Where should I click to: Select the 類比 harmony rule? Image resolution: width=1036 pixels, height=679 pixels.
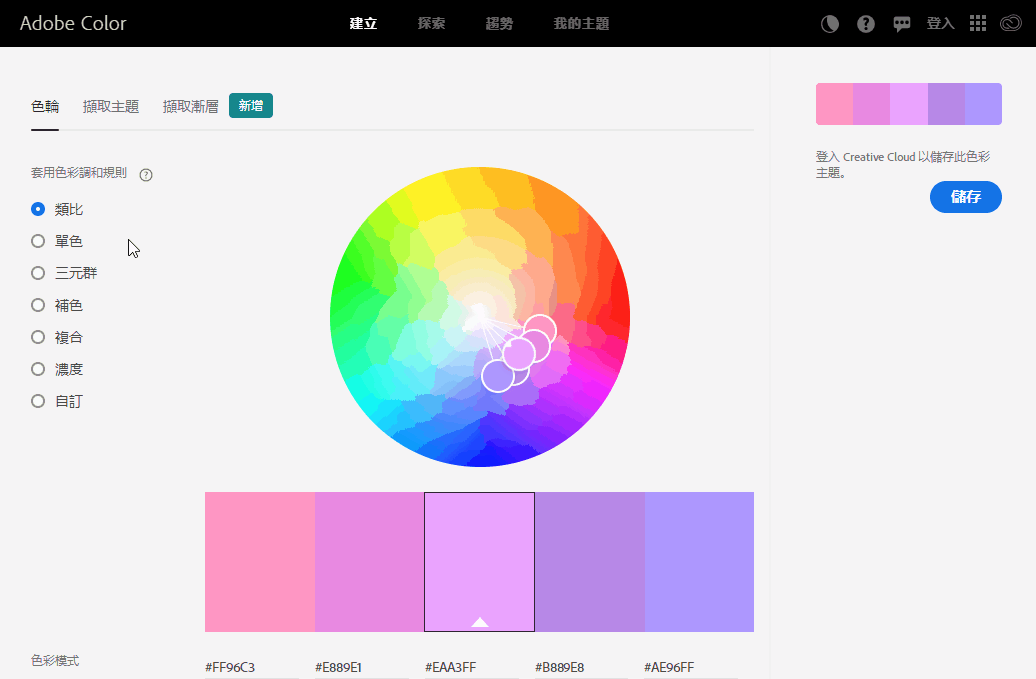(38, 209)
